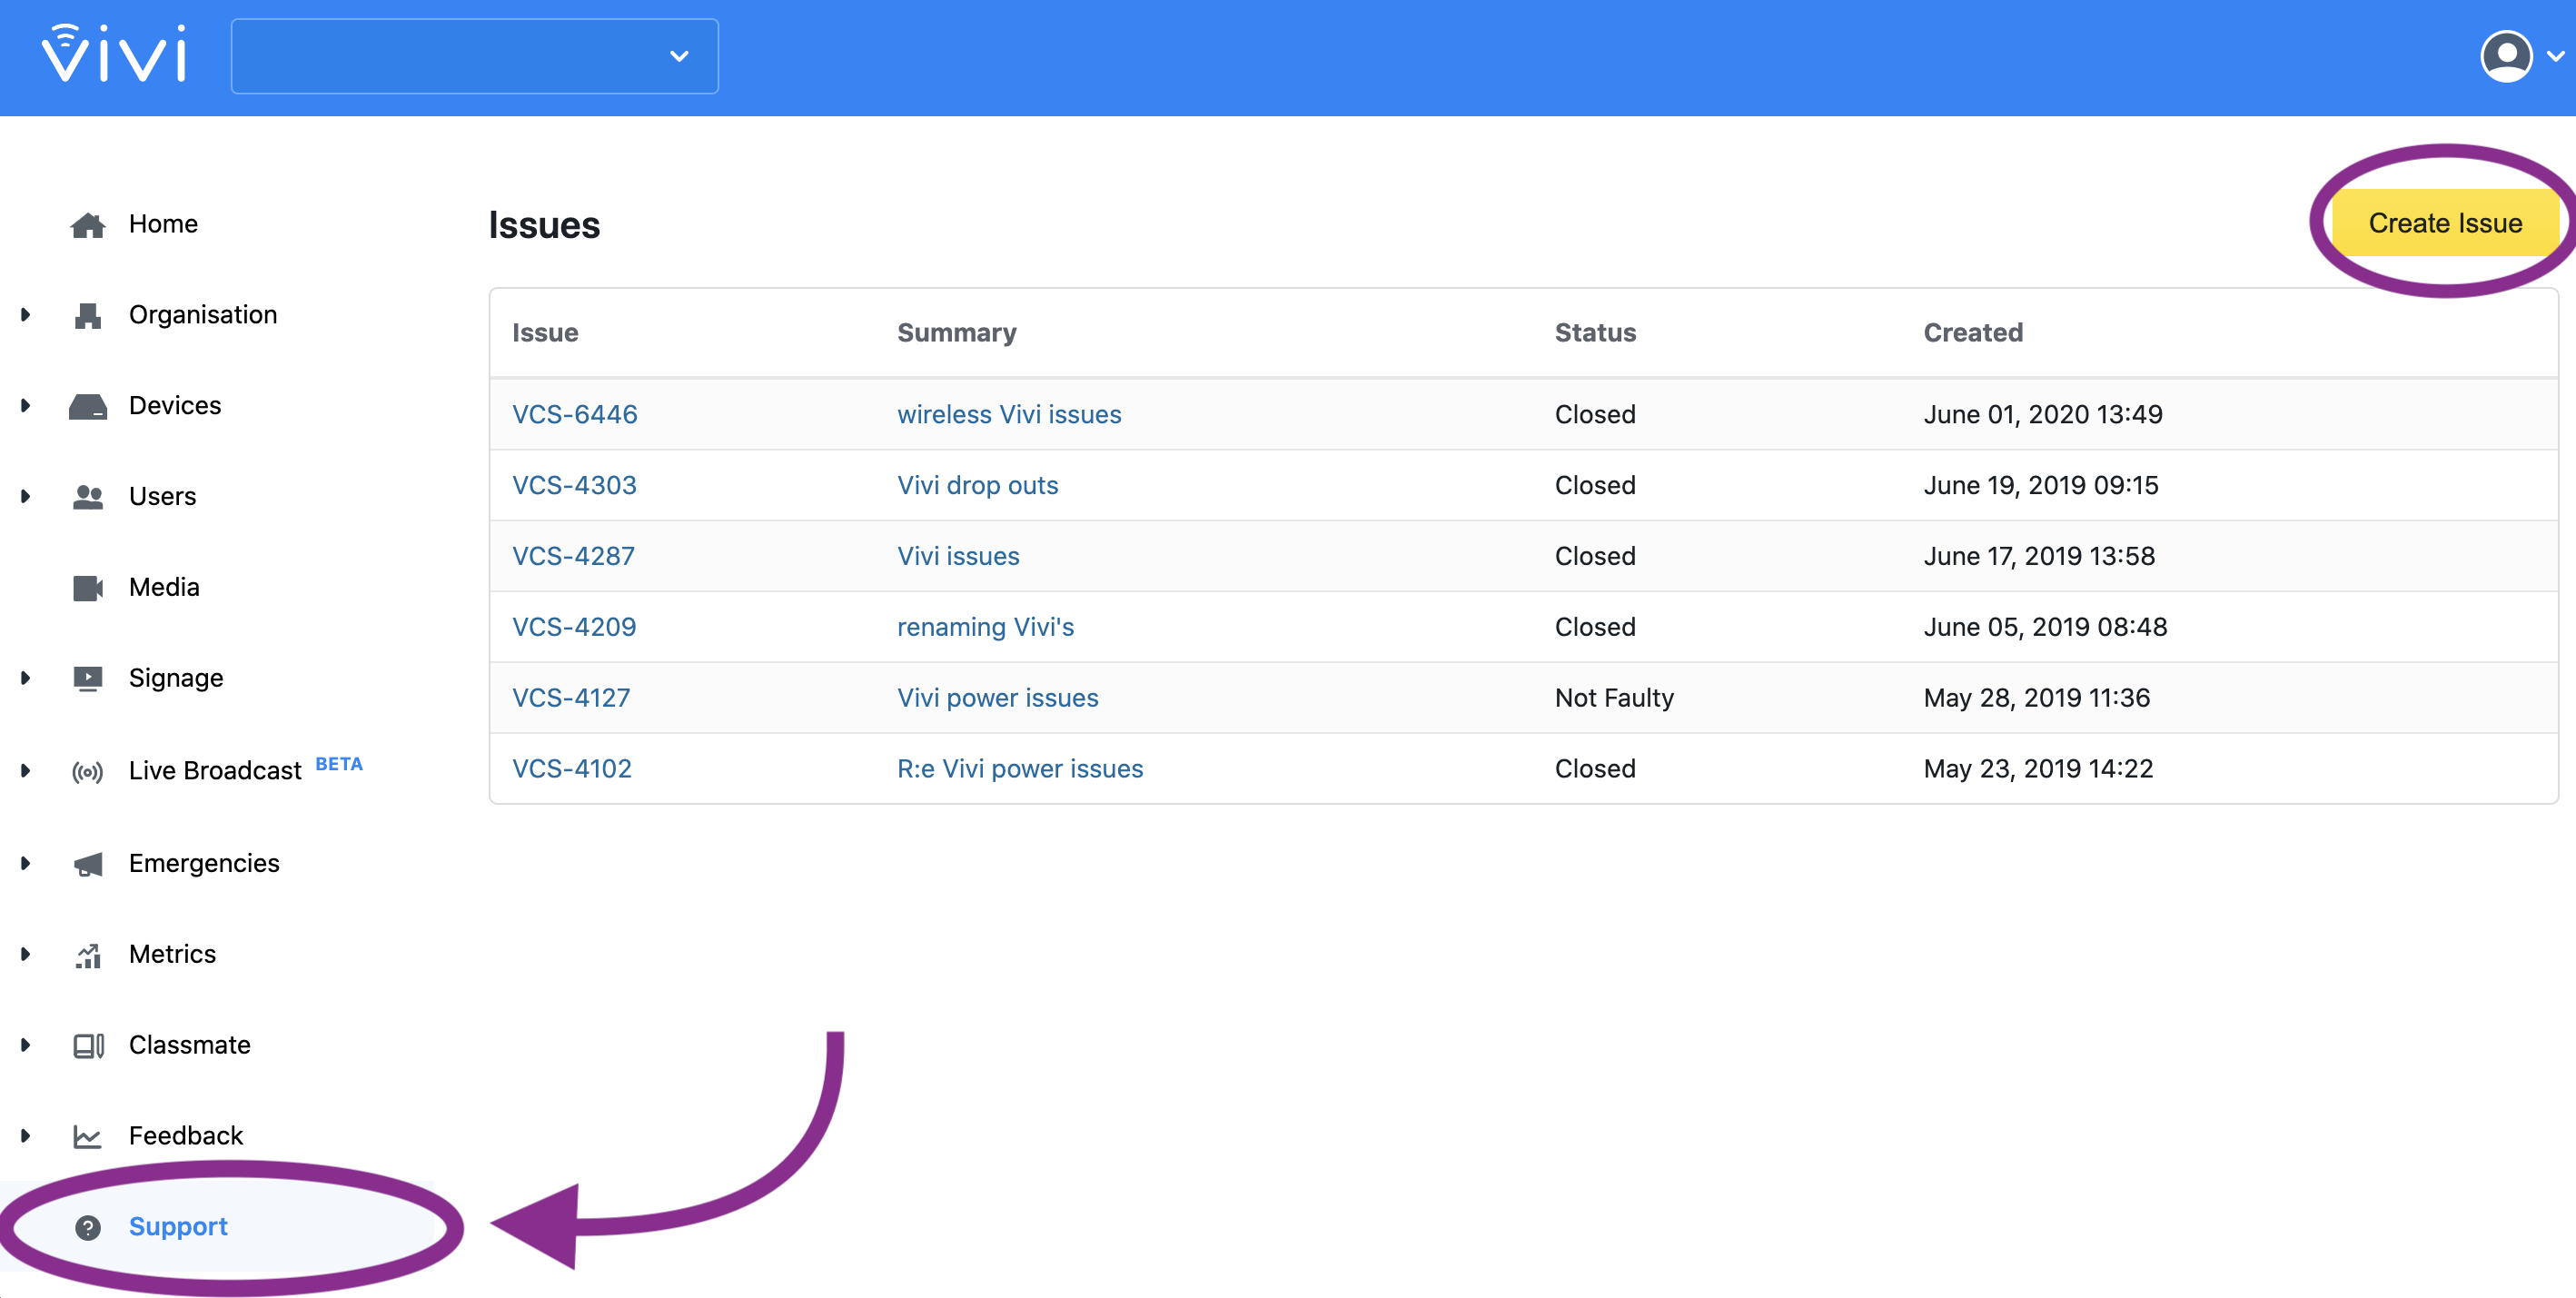Open the 'Vivi drop outs' summary link
Image resolution: width=2576 pixels, height=1298 pixels.
pos(977,485)
